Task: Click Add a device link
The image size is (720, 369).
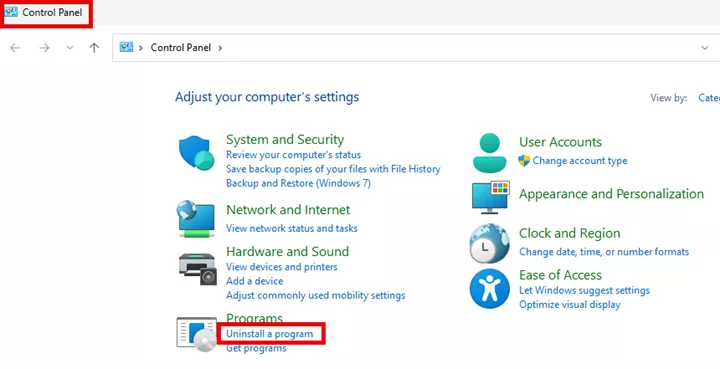Action: pos(254,281)
